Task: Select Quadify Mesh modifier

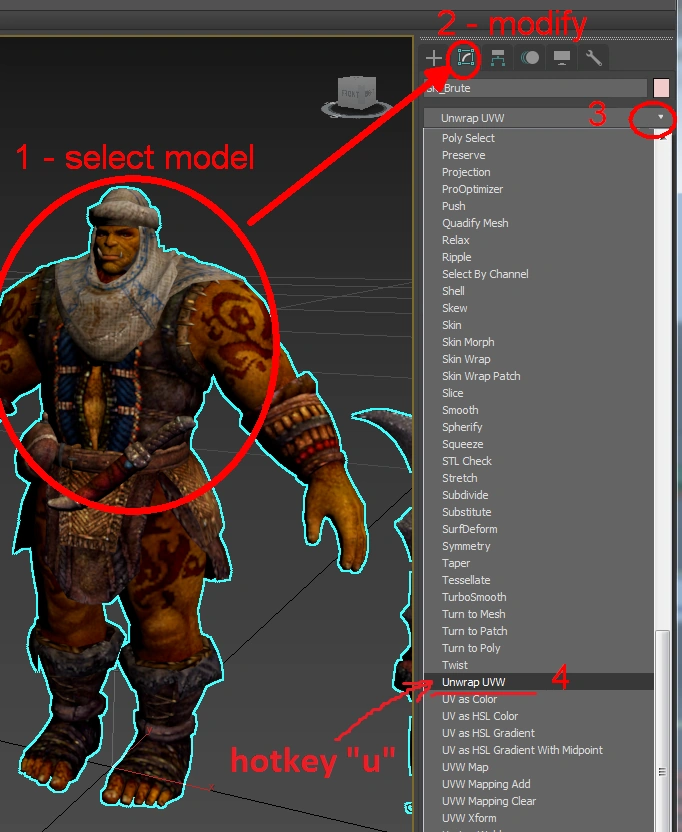Action: pyautogui.click(x=475, y=223)
